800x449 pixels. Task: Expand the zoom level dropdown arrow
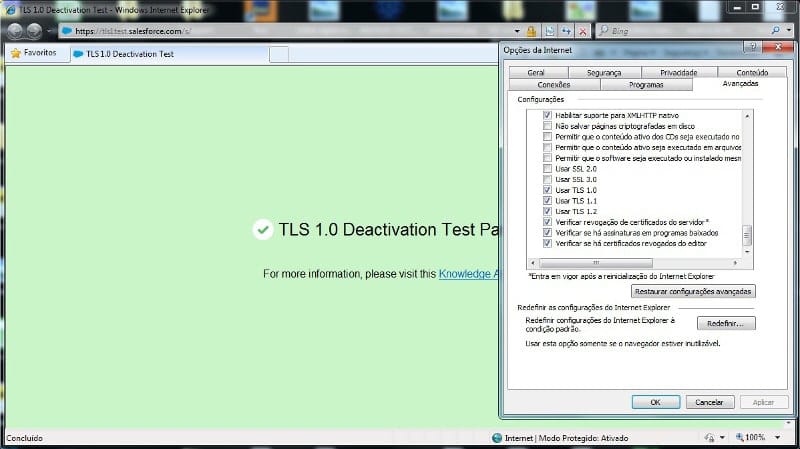[778, 437]
